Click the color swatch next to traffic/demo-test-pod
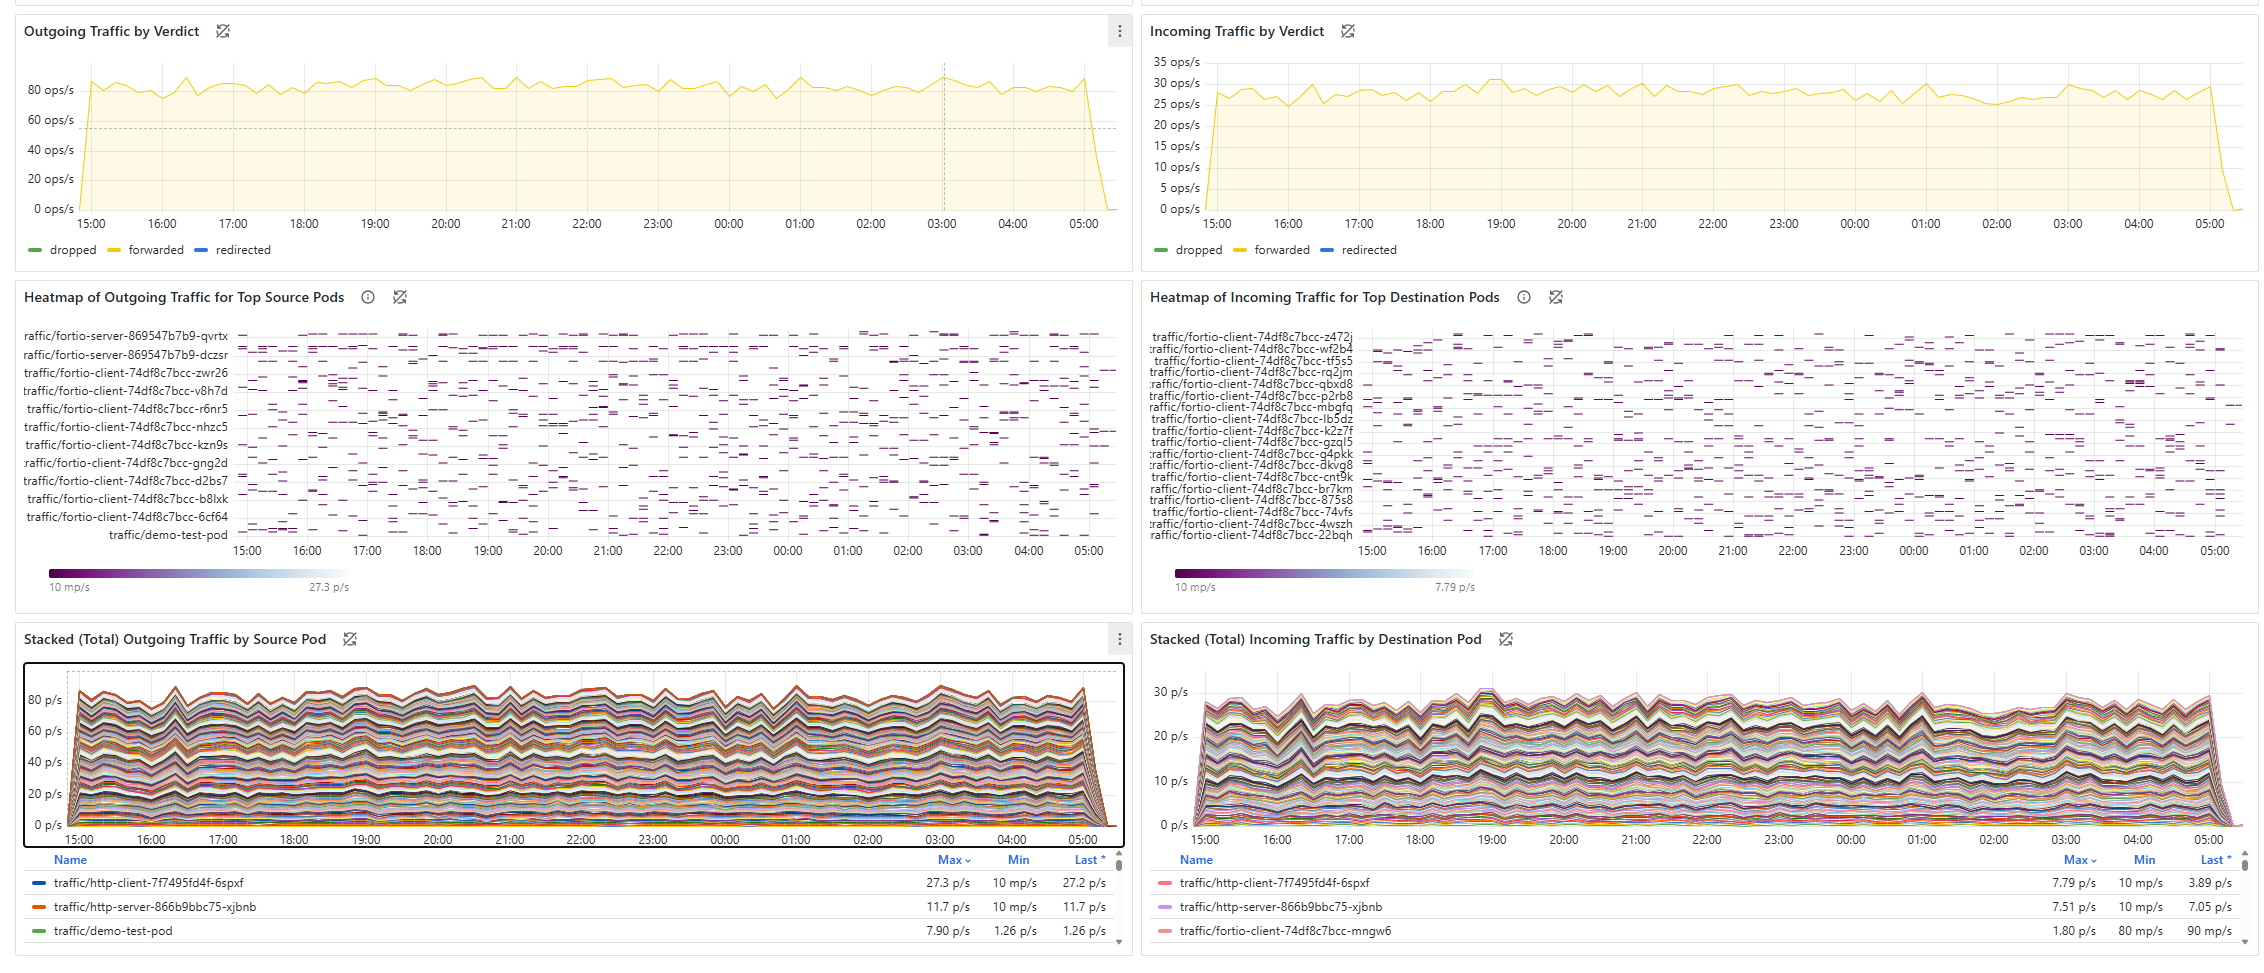Image resolution: width=2264 pixels, height=973 pixels. 37,931
